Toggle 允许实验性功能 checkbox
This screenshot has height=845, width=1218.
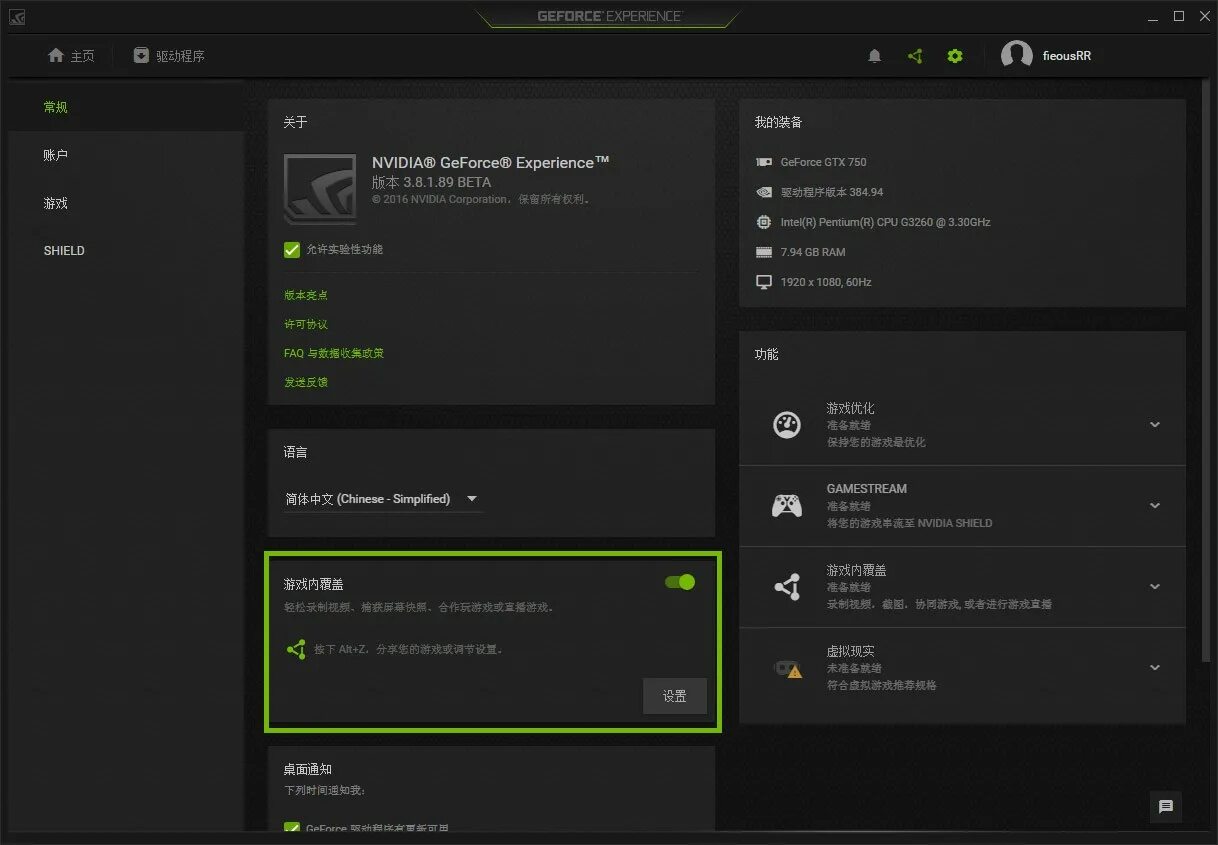pos(292,249)
